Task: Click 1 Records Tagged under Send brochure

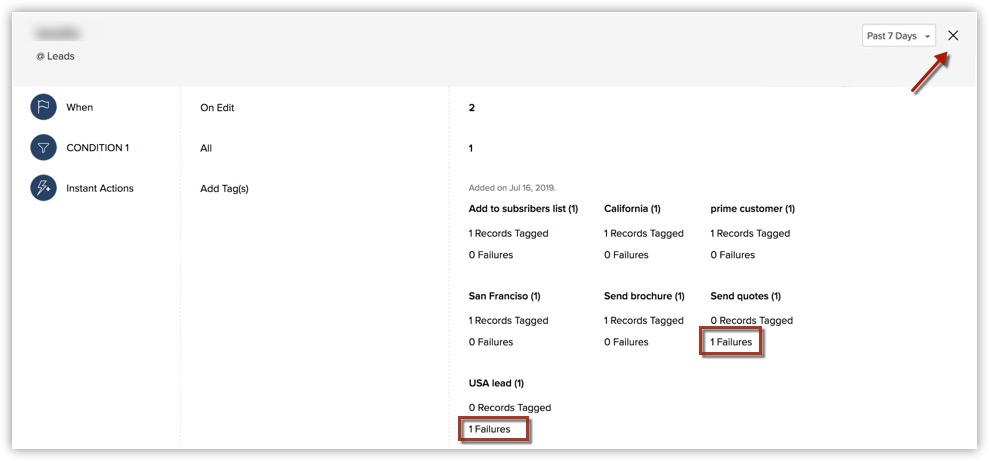Action: pyautogui.click(x=643, y=320)
